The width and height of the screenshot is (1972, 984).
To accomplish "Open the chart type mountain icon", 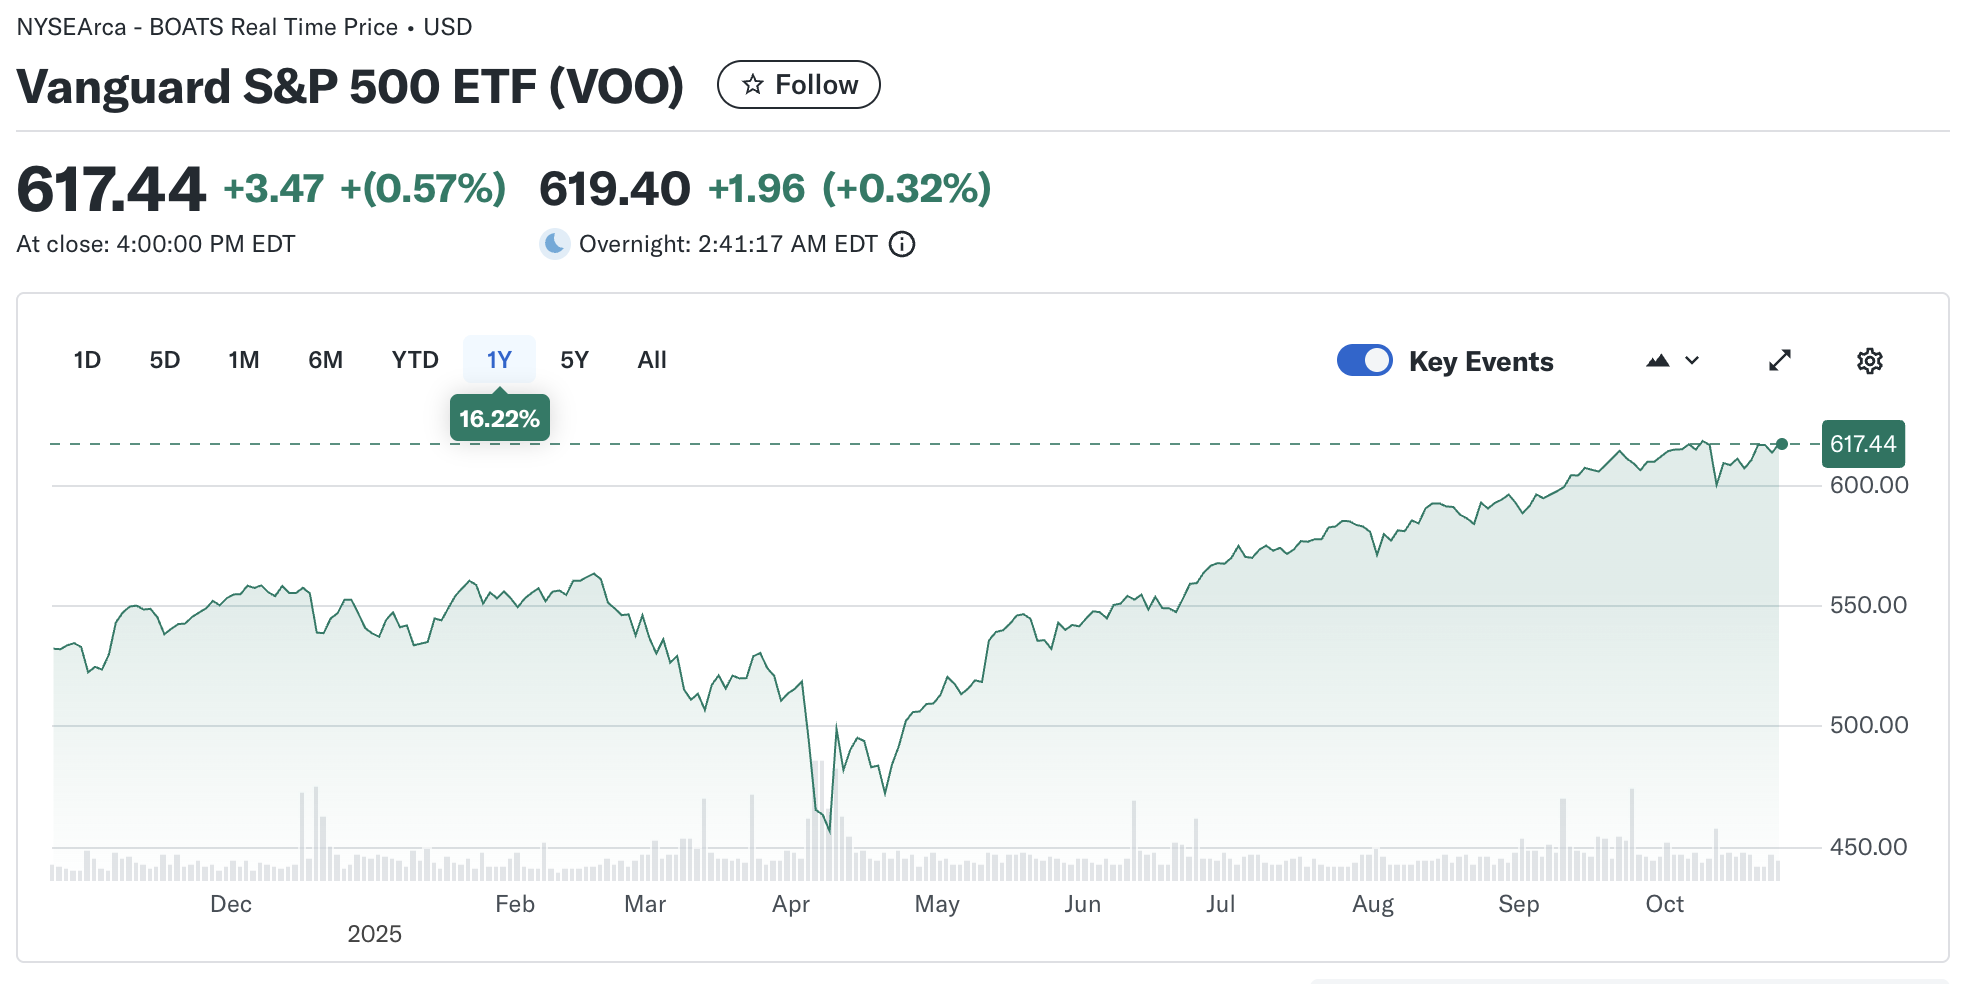I will 1656,360.
